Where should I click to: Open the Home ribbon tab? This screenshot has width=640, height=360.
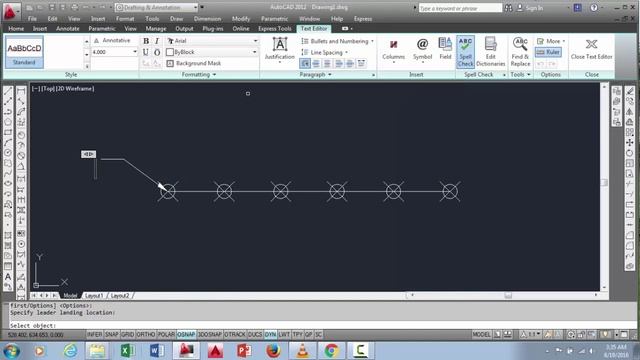click(16, 29)
